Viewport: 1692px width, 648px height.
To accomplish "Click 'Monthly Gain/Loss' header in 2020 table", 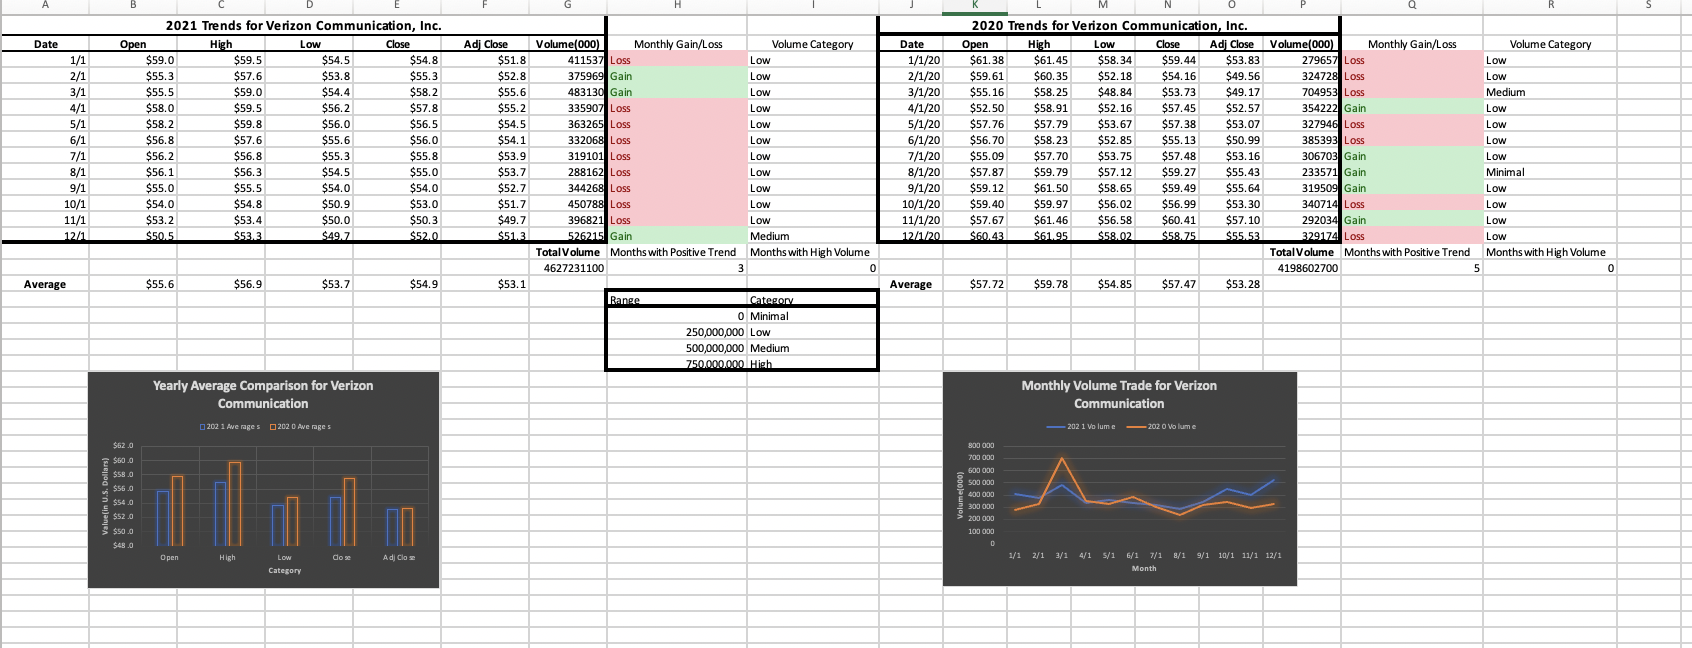I will (x=1411, y=44).
